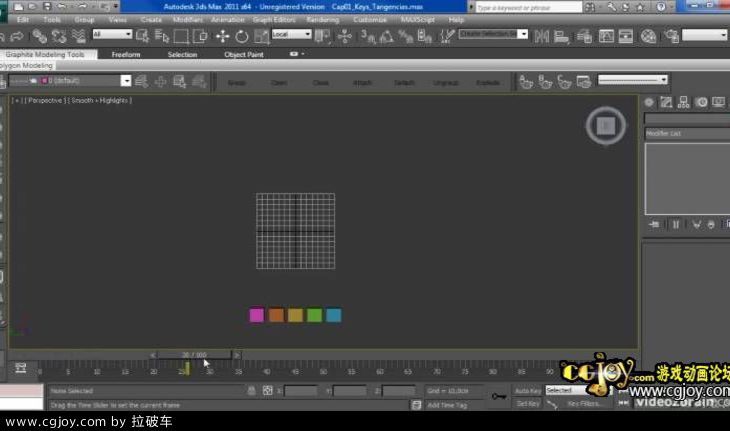
Task: Click the Use Pivot Point Center icon
Action: point(322,36)
